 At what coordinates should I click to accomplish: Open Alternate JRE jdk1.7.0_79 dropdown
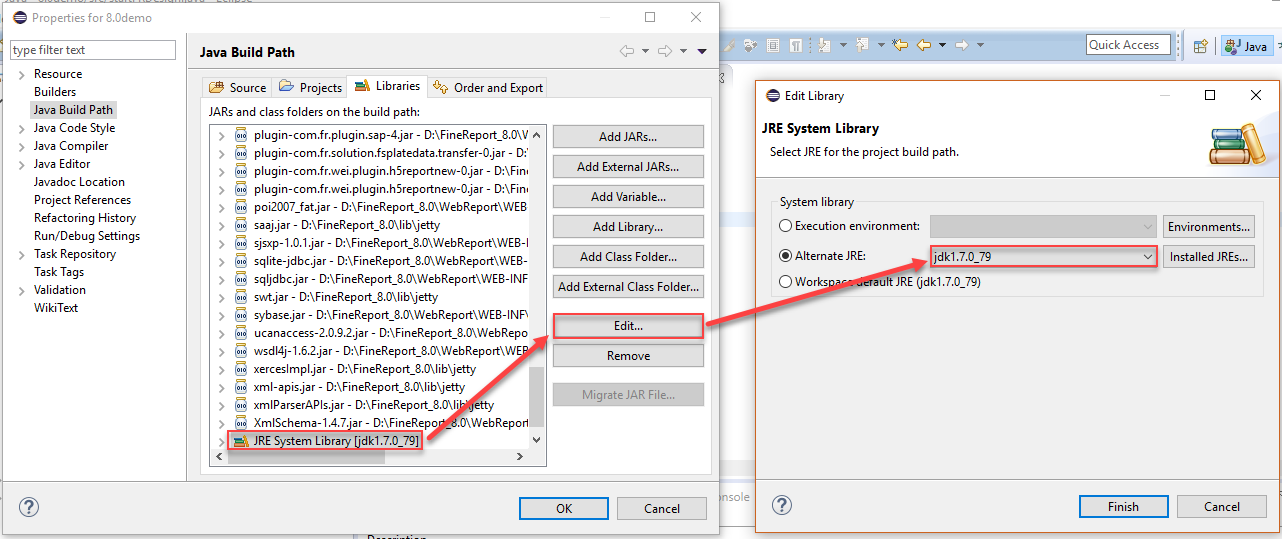[1148, 257]
